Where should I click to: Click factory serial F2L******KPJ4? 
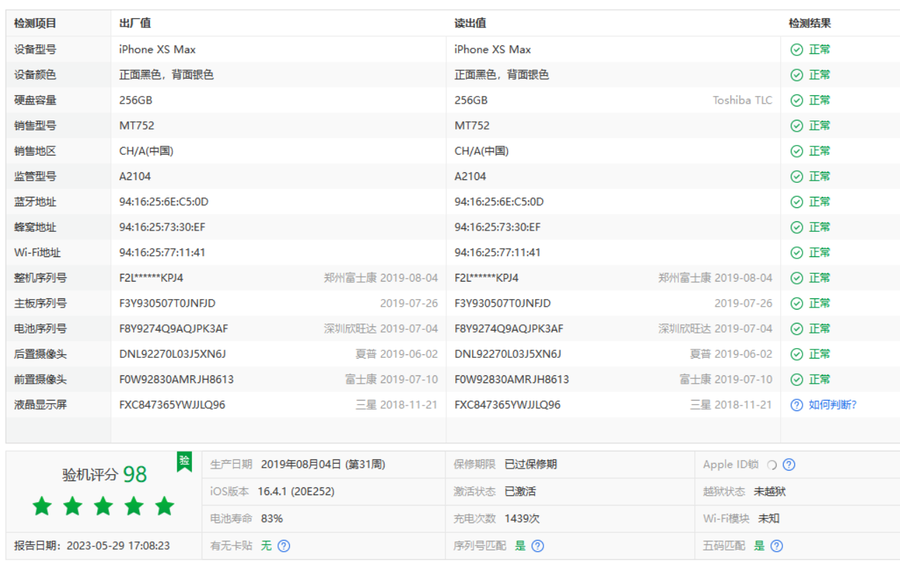click(x=151, y=278)
